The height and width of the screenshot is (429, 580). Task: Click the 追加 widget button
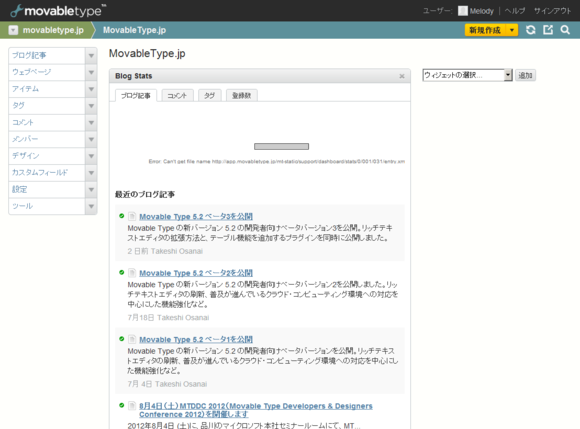click(x=525, y=75)
